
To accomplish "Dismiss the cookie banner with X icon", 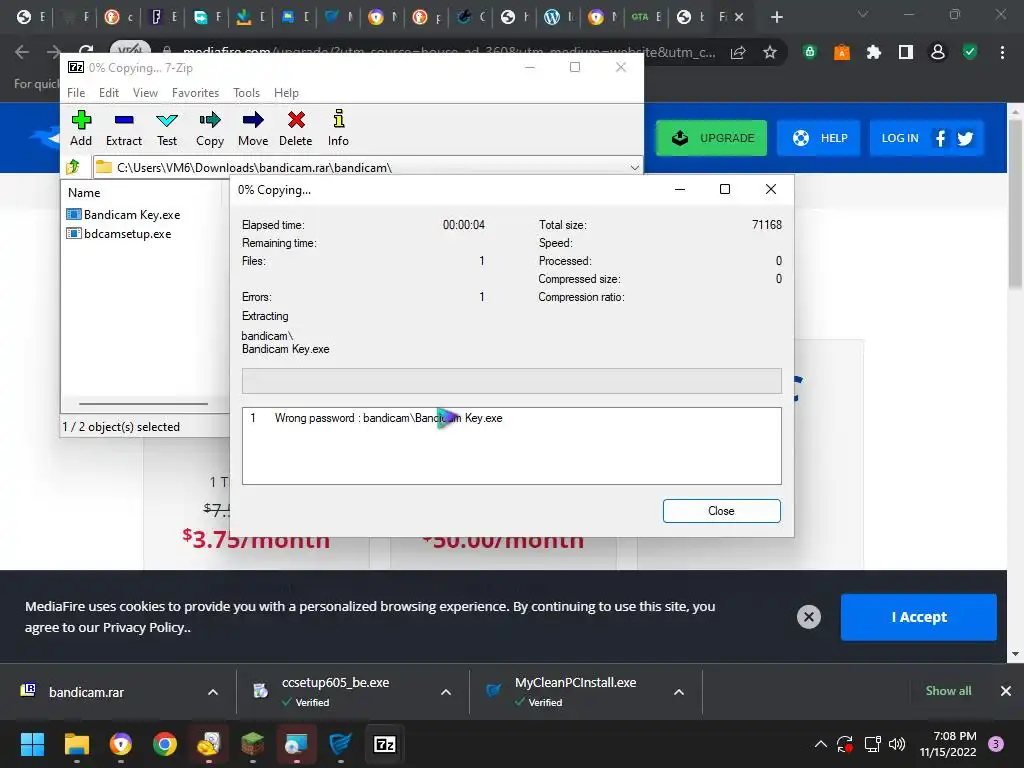I will (808, 616).
